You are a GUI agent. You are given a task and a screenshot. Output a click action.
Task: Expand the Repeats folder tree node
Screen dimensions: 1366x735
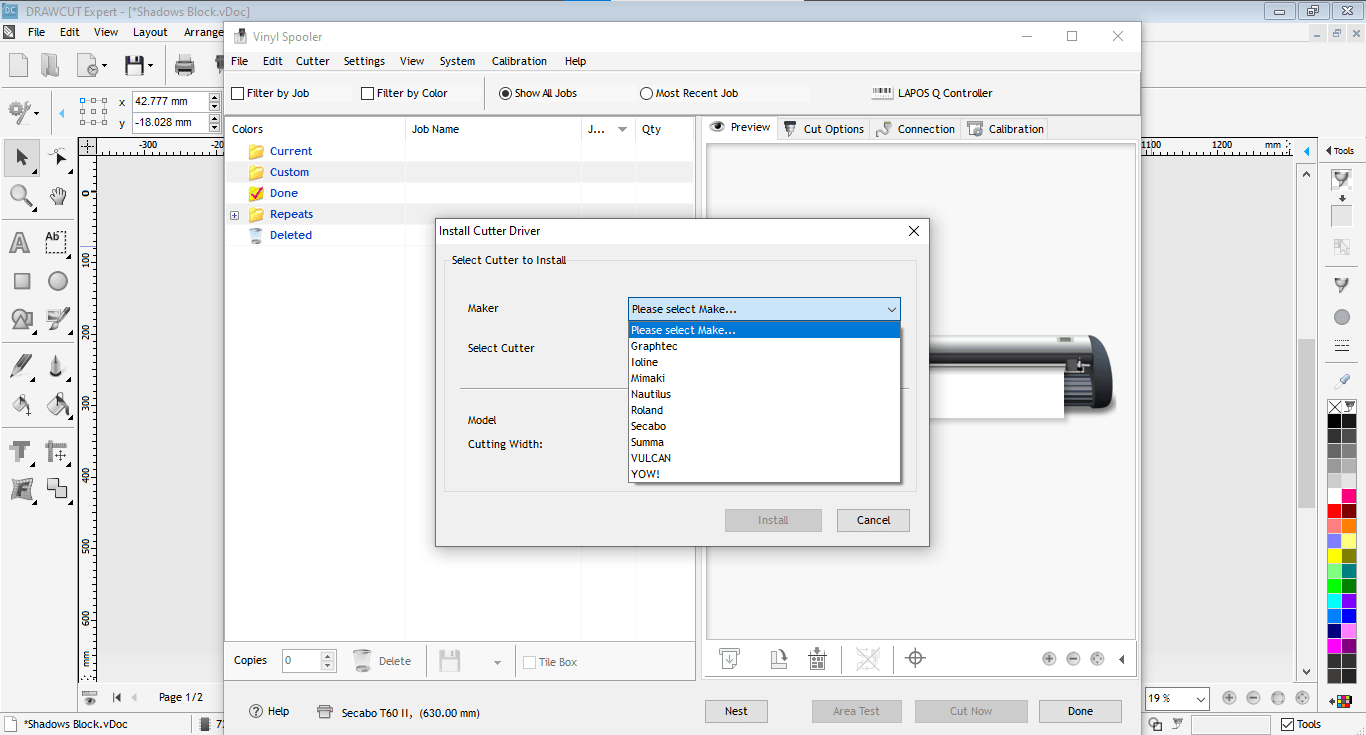[x=234, y=215]
